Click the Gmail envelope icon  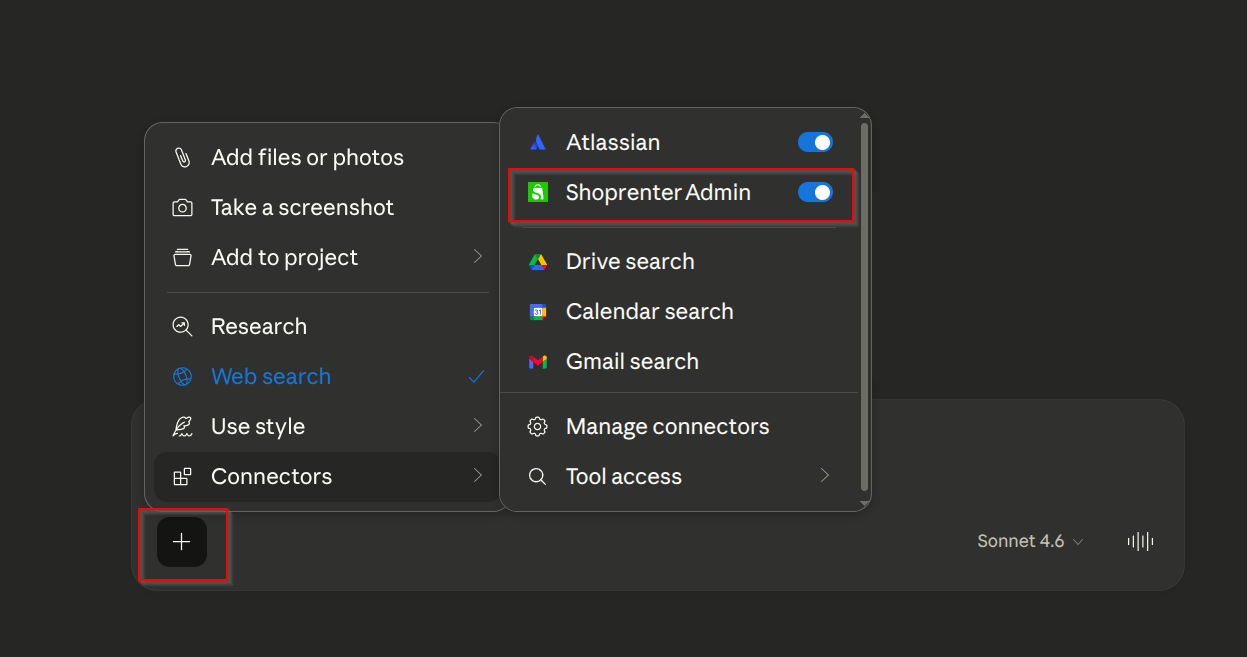tap(538, 361)
